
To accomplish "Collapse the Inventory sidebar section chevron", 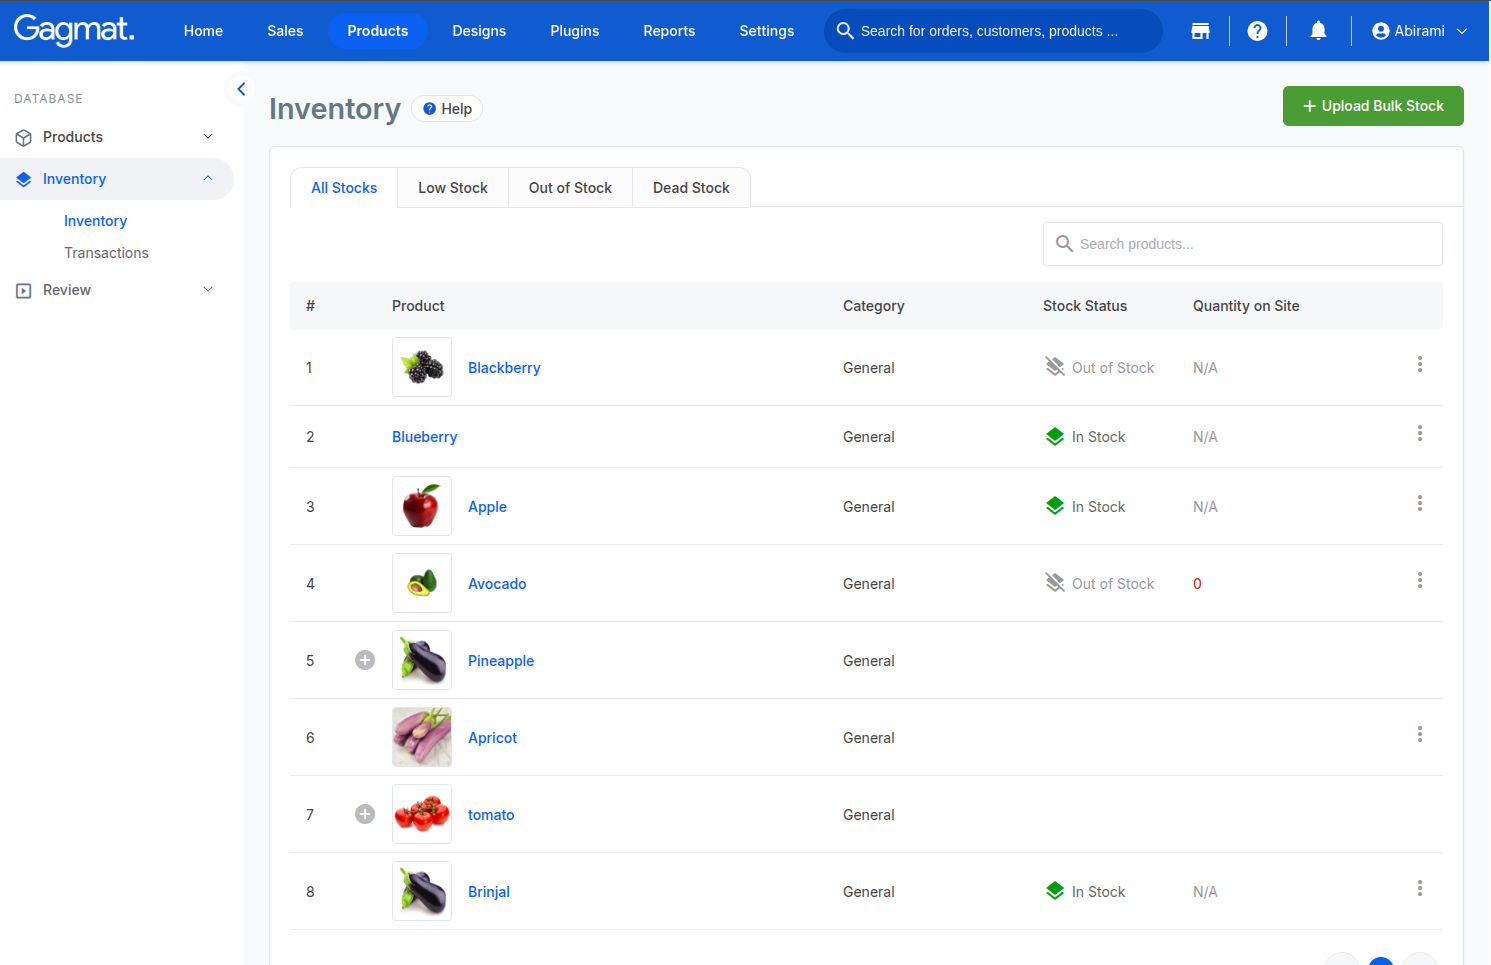I will click(208, 178).
